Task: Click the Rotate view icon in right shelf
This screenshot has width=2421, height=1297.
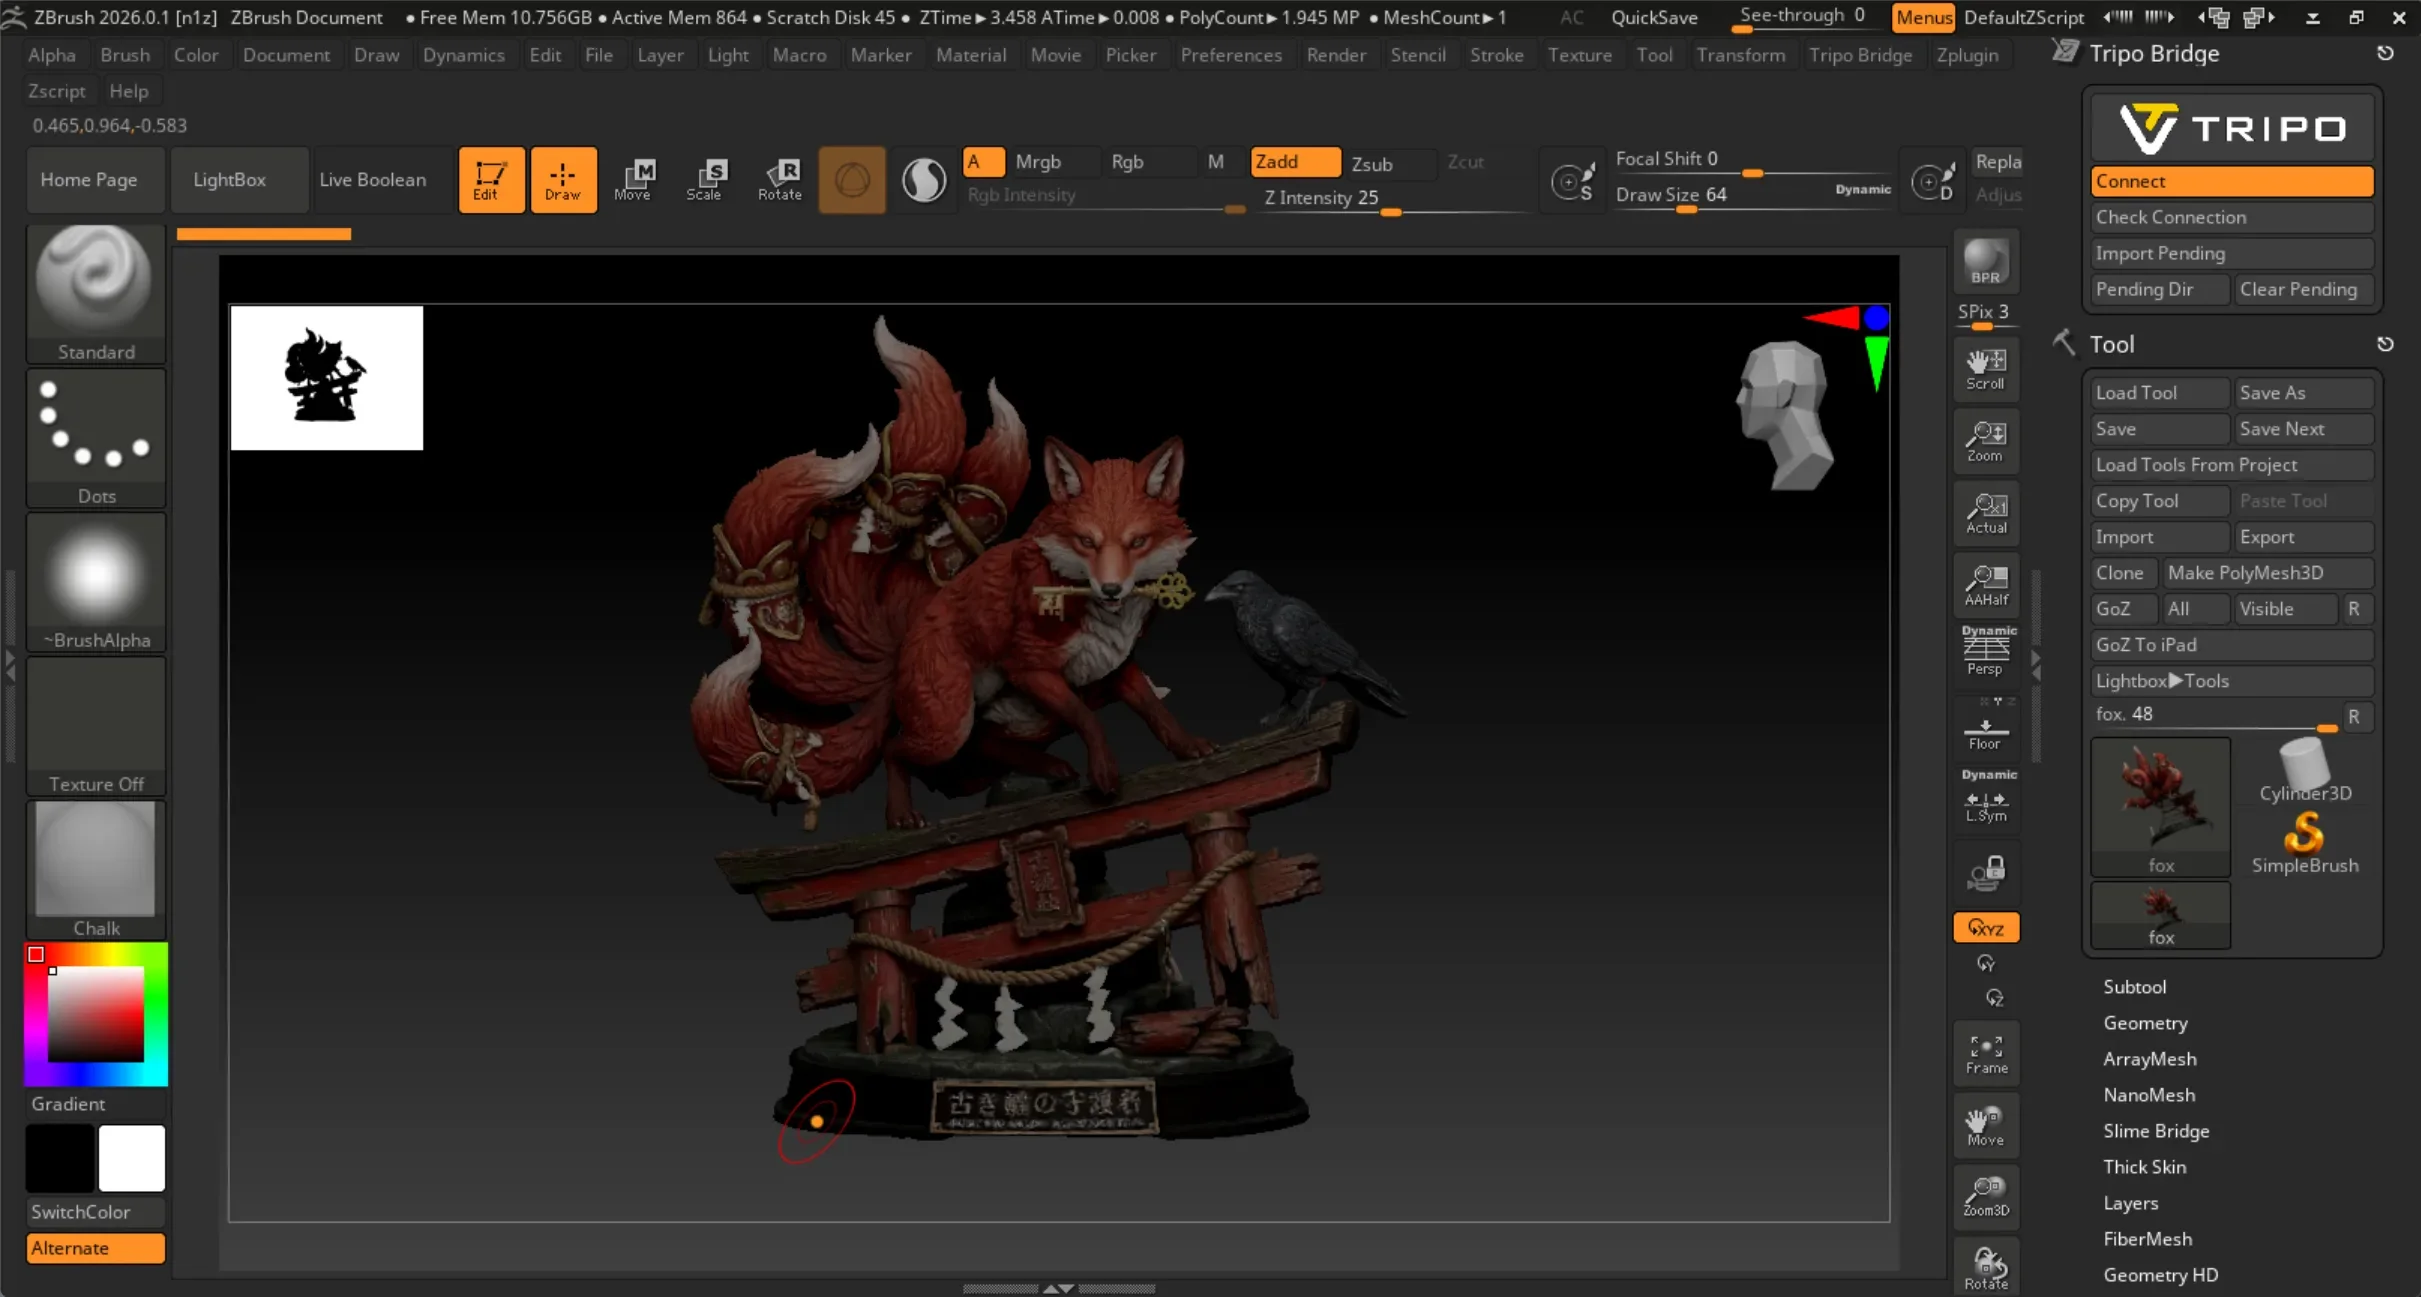Action: tap(1986, 1268)
